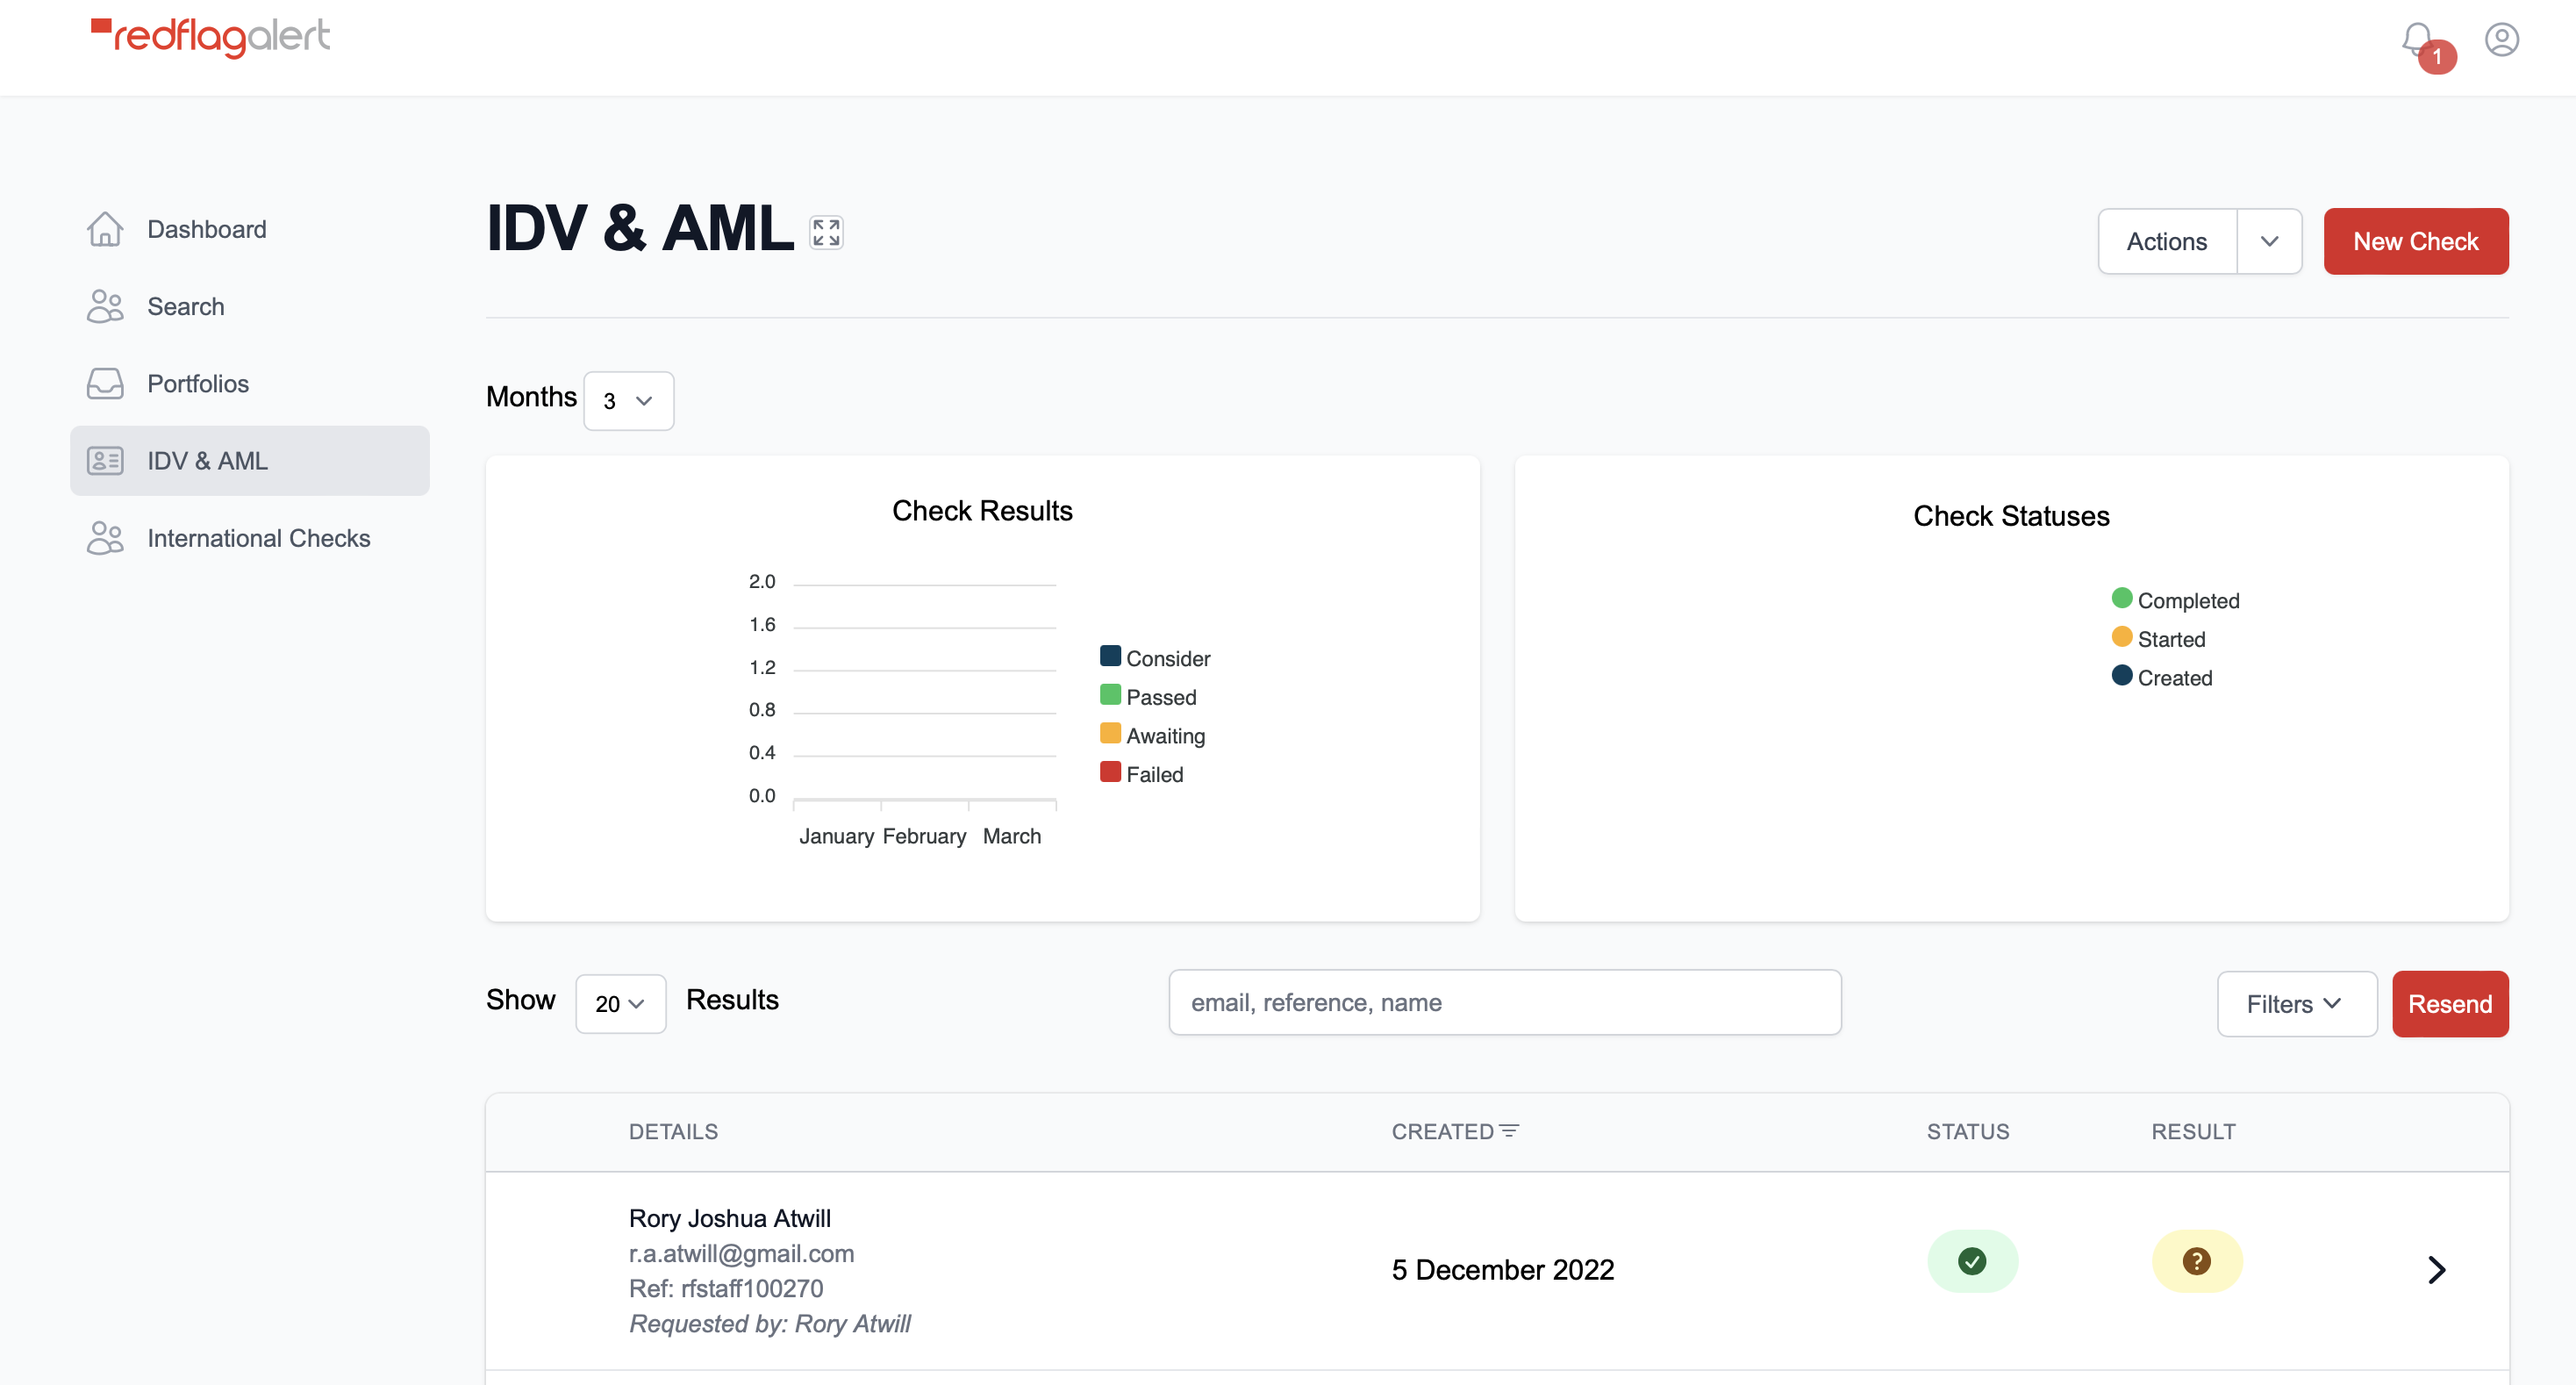Click the CREATED column sort icon
The image size is (2576, 1385).
(x=1509, y=1131)
